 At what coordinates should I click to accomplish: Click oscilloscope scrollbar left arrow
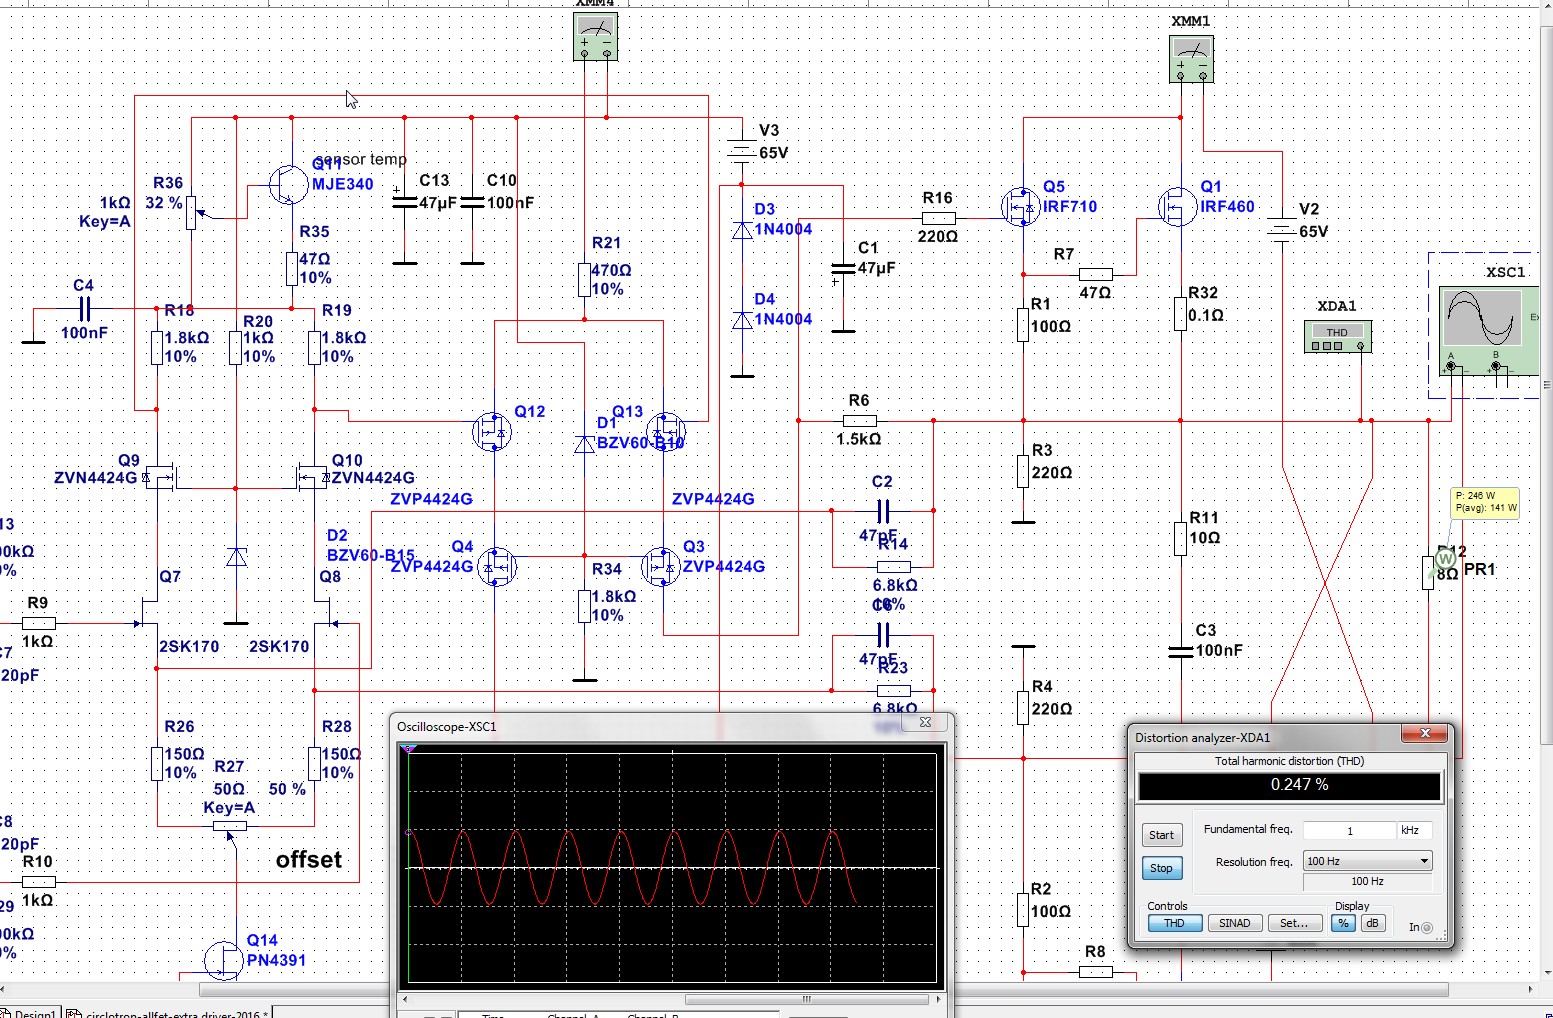click(404, 999)
